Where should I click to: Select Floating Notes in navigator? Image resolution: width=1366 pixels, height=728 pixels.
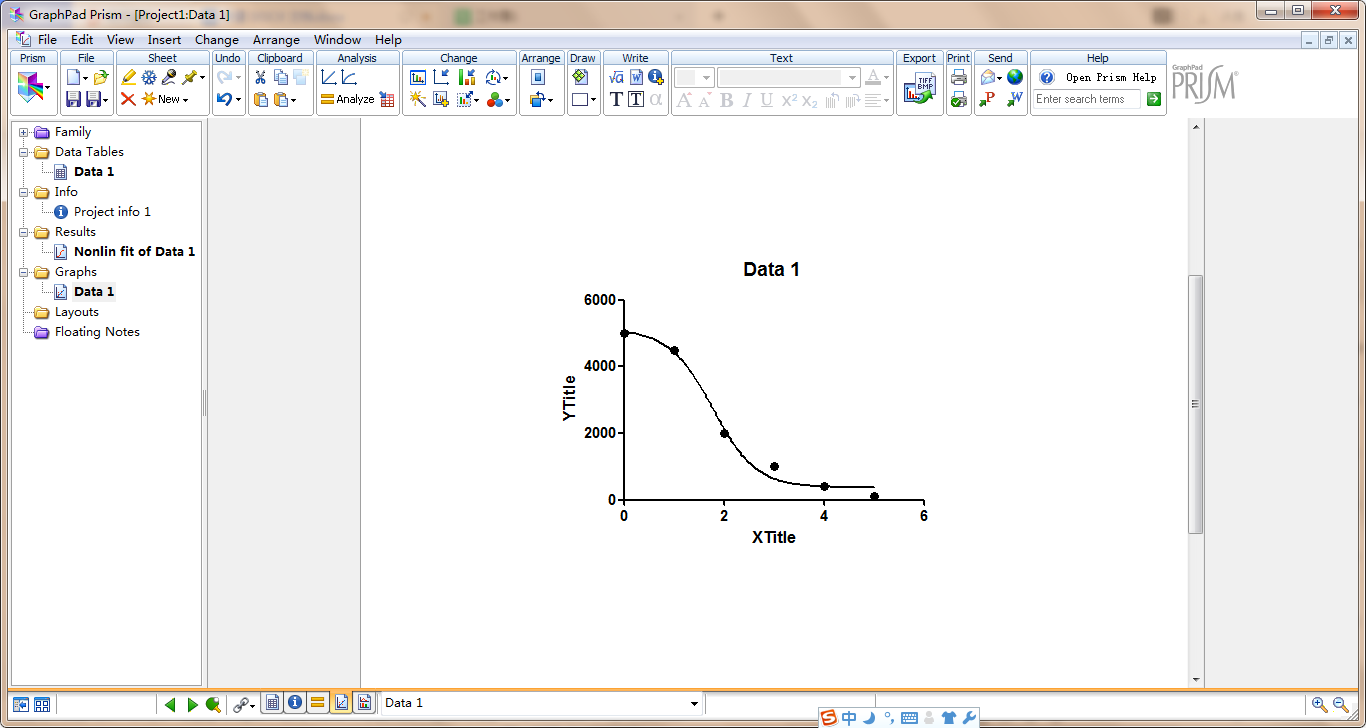click(97, 332)
